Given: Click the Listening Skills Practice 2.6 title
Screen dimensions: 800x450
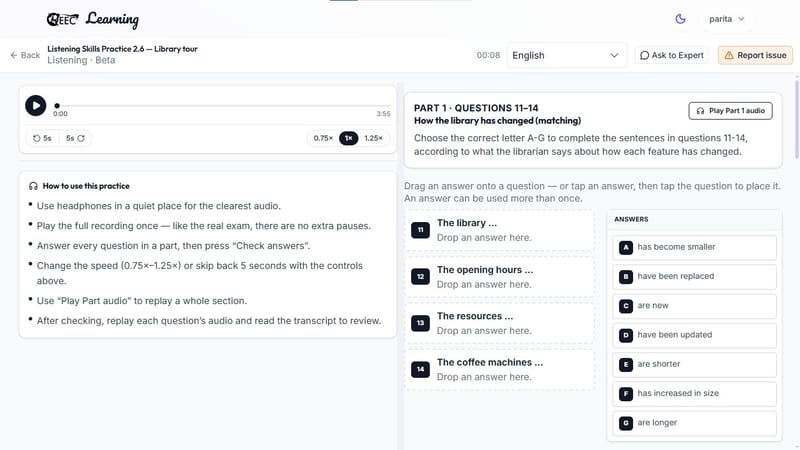Looking at the screenshot, I should (x=122, y=49).
